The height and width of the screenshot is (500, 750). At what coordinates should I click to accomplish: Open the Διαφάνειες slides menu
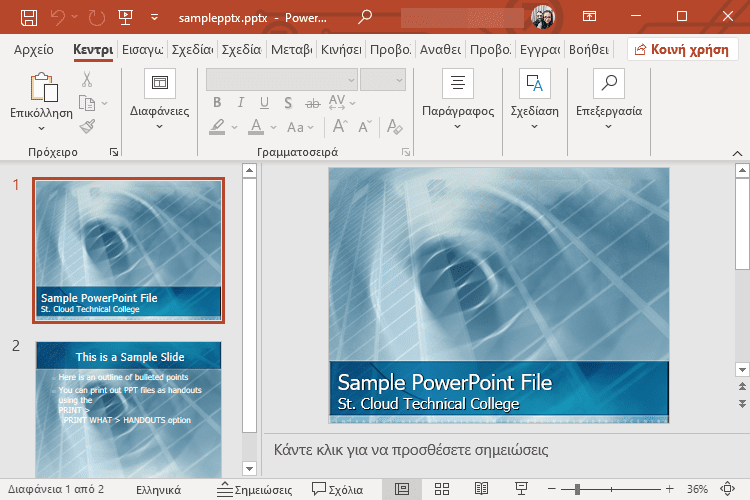pos(160,99)
